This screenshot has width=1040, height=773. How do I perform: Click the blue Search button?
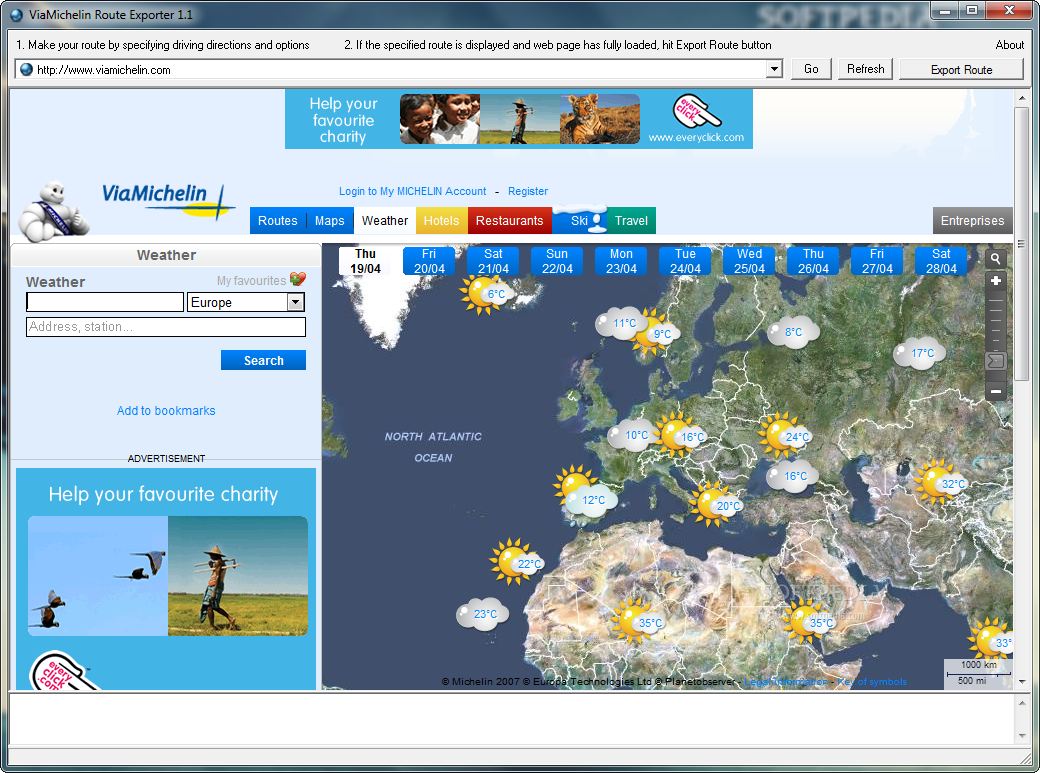[263, 360]
